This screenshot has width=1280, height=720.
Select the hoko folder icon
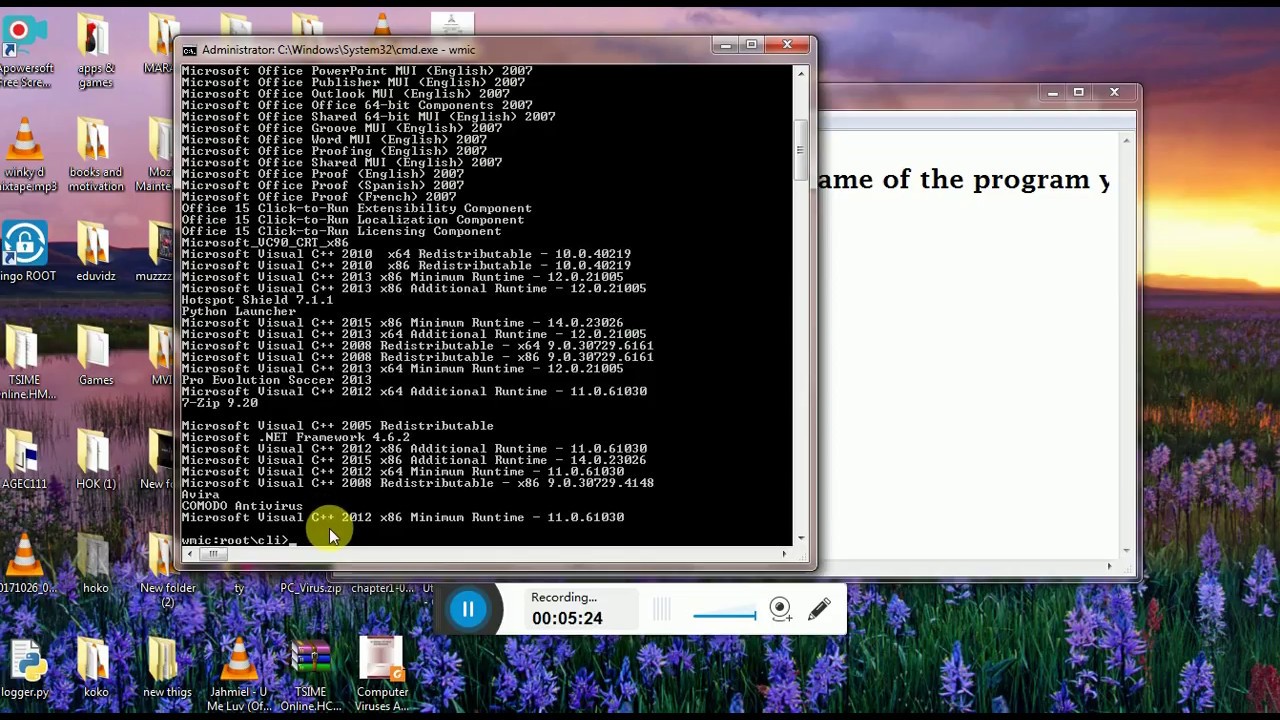(x=96, y=565)
